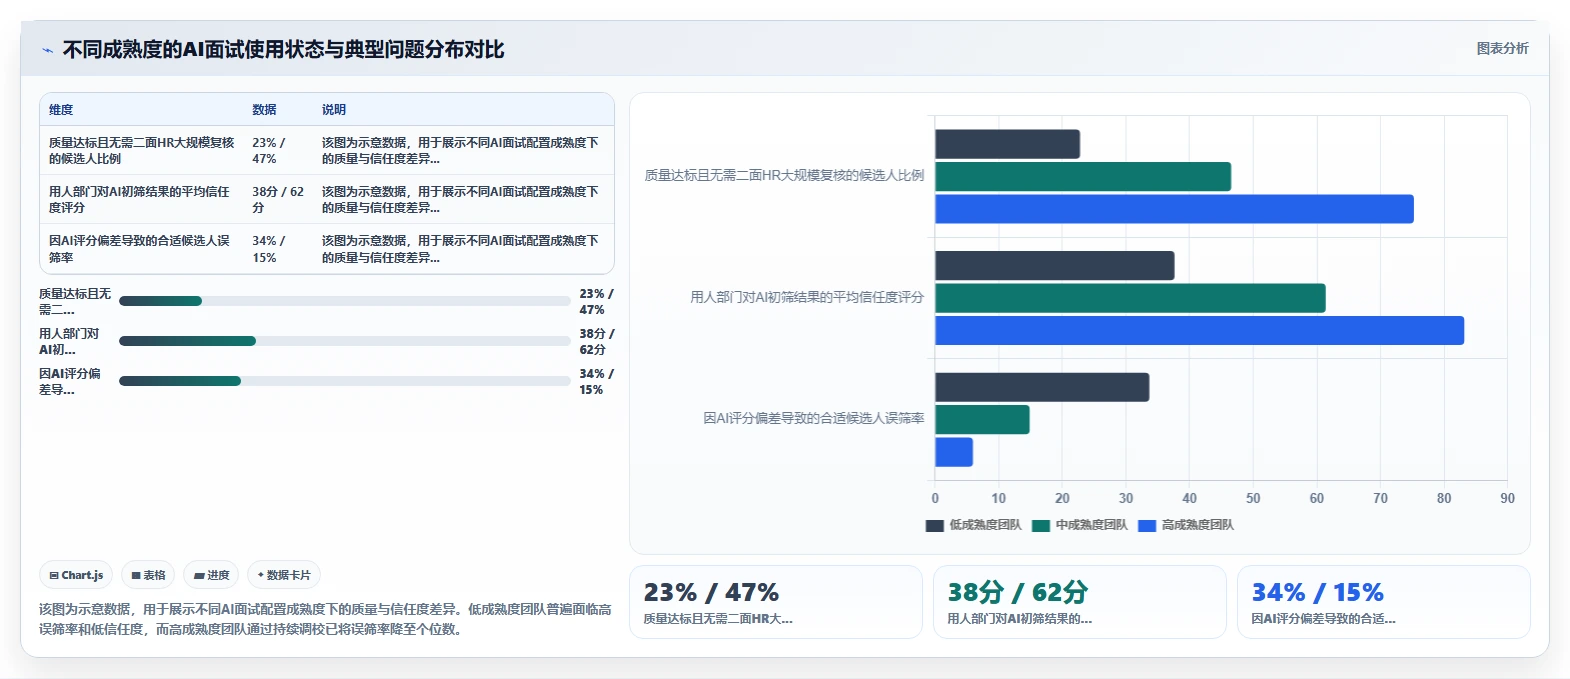Click the chart y-axis label 质量达标且无需二面HR大规模复核的候选人比例

[784, 175]
